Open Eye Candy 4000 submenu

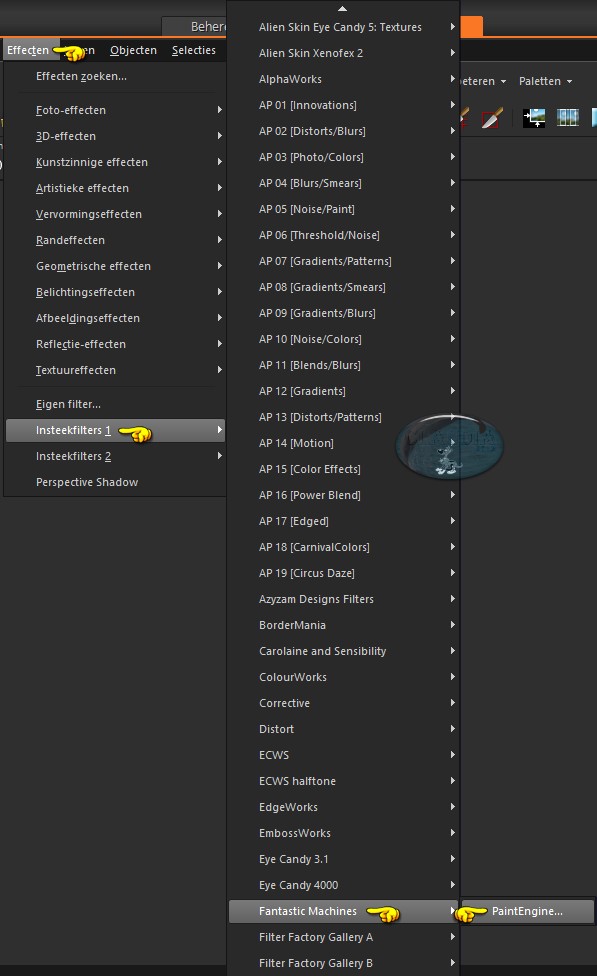click(x=344, y=885)
